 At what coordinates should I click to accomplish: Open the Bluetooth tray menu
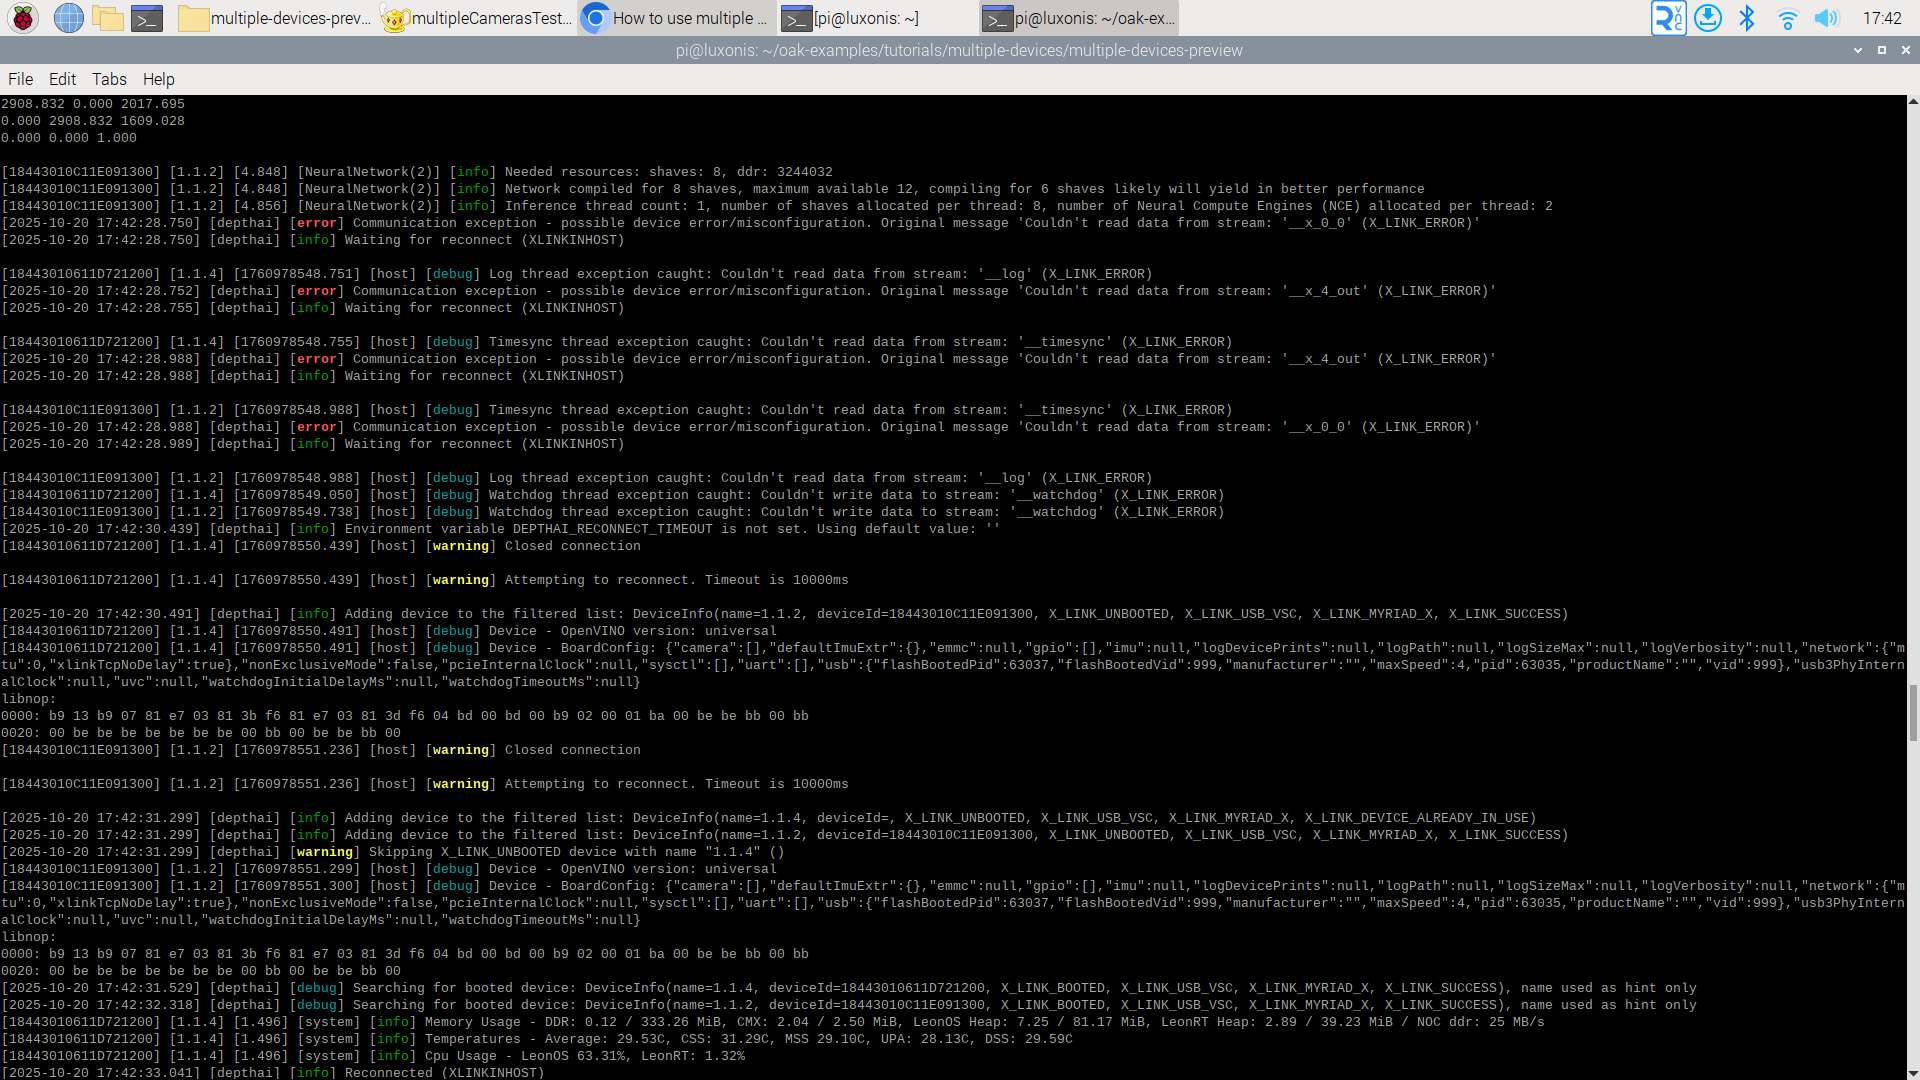coord(1747,18)
